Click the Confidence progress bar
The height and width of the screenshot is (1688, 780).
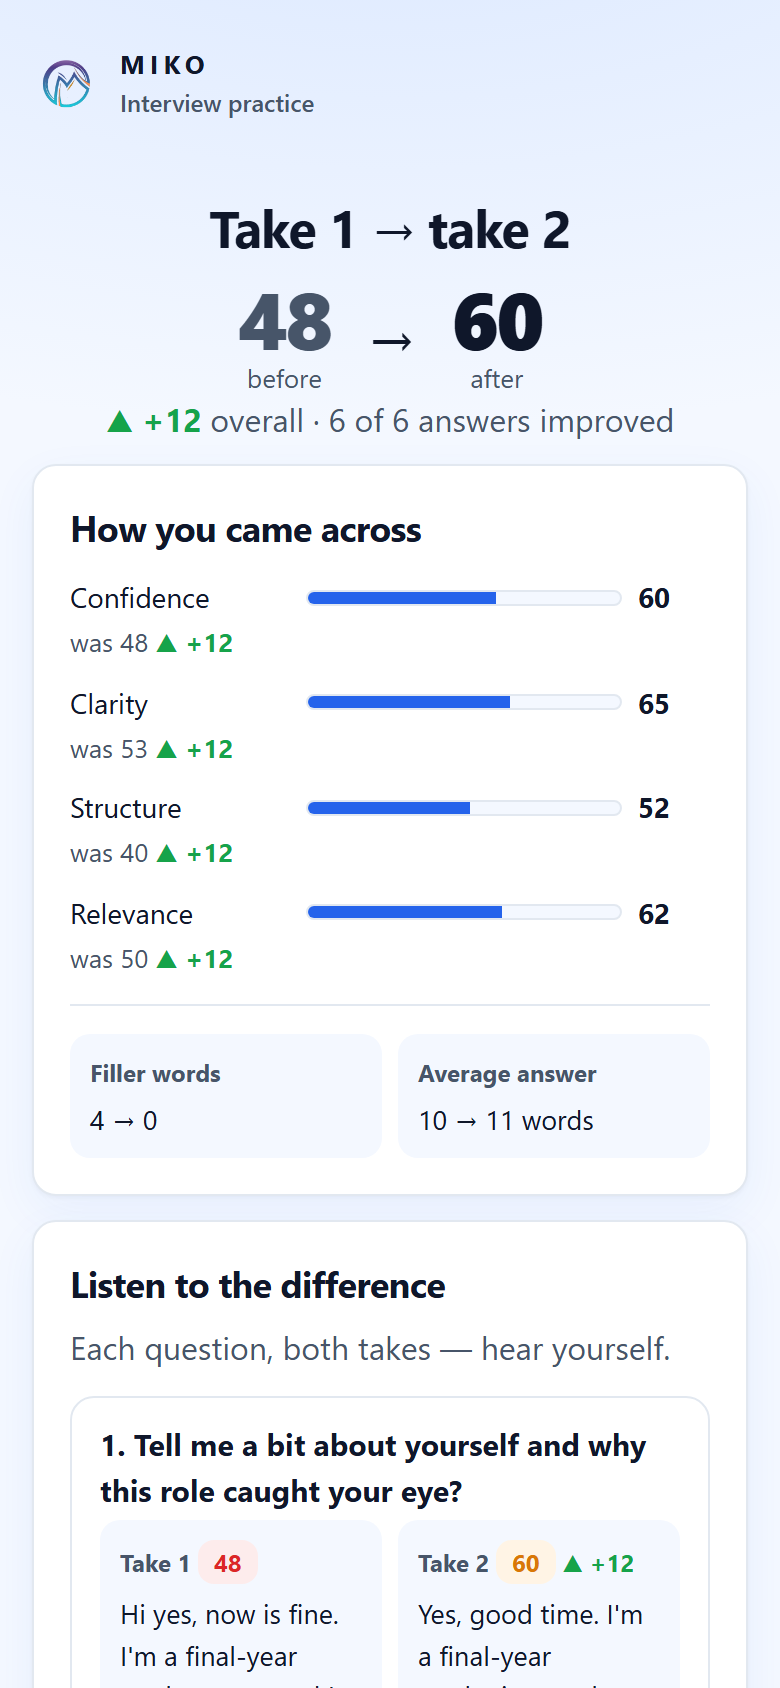click(x=464, y=598)
